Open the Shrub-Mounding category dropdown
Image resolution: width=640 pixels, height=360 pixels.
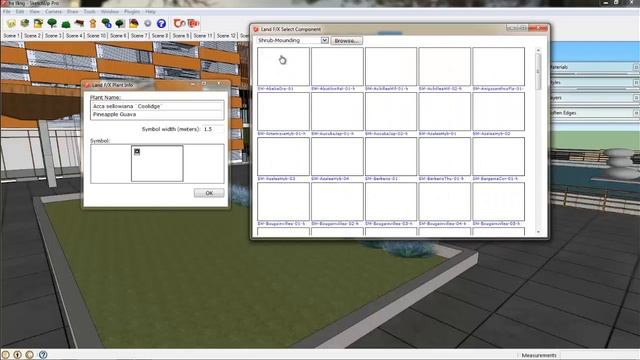pos(324,40)
